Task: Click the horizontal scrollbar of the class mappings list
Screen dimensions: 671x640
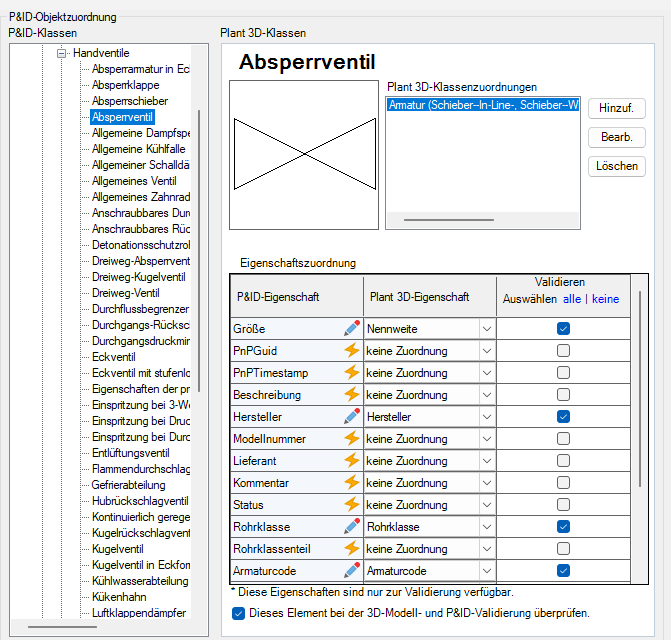Action: (x=449, y=220)
